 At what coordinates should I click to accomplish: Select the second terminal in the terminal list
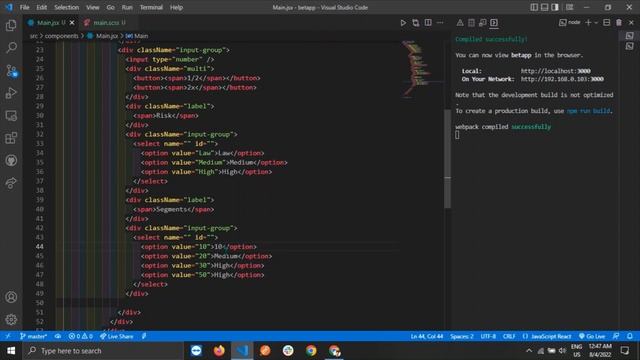pyautogui.click(x=630, y=46)
